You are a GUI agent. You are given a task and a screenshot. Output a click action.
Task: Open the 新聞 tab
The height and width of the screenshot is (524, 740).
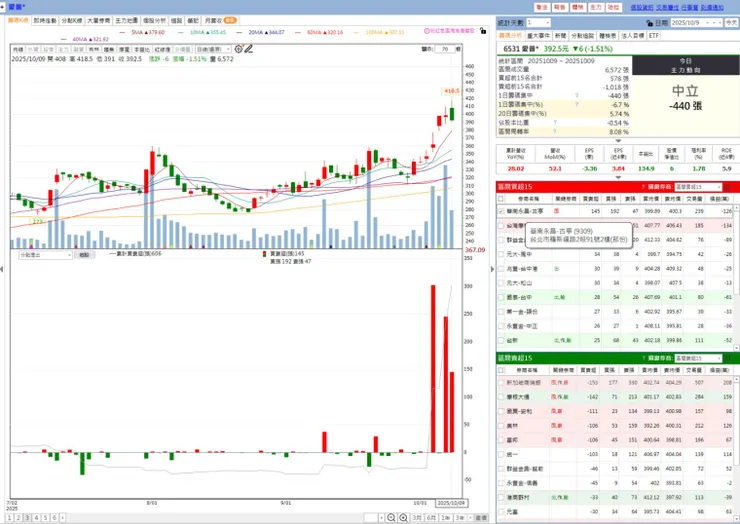click(560, 36)
